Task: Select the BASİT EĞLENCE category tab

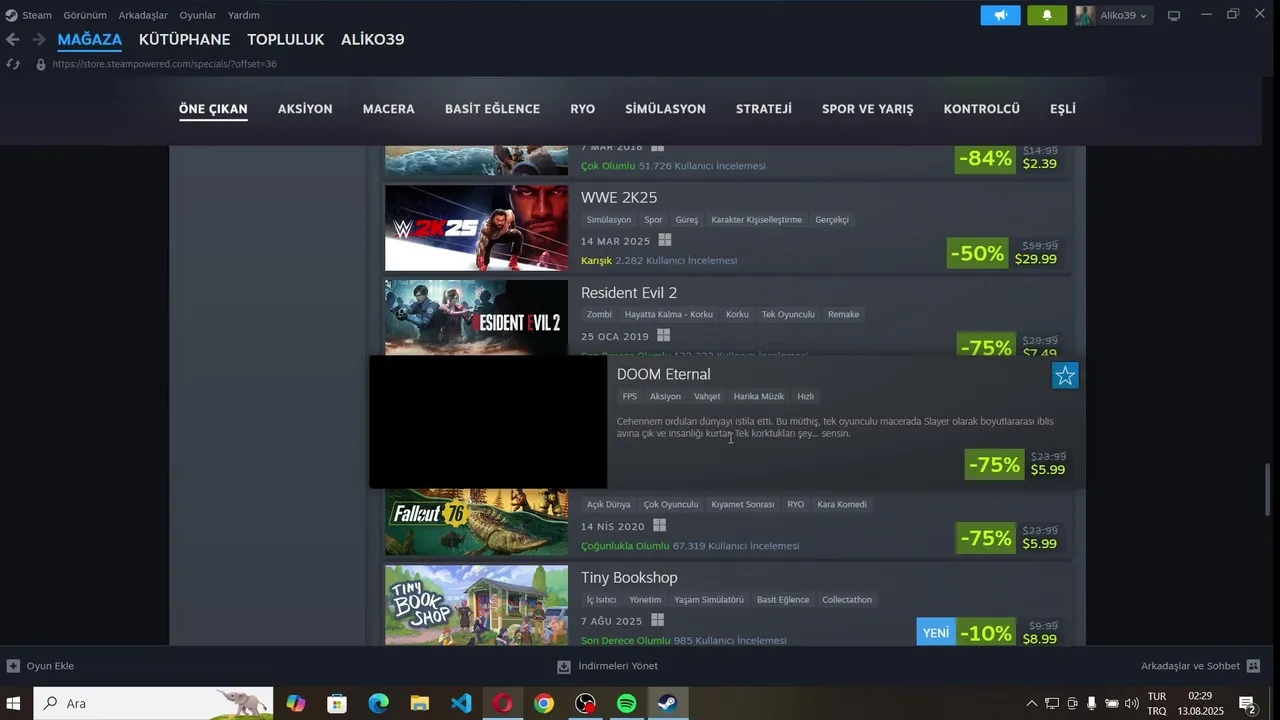Action: (492, 109)
